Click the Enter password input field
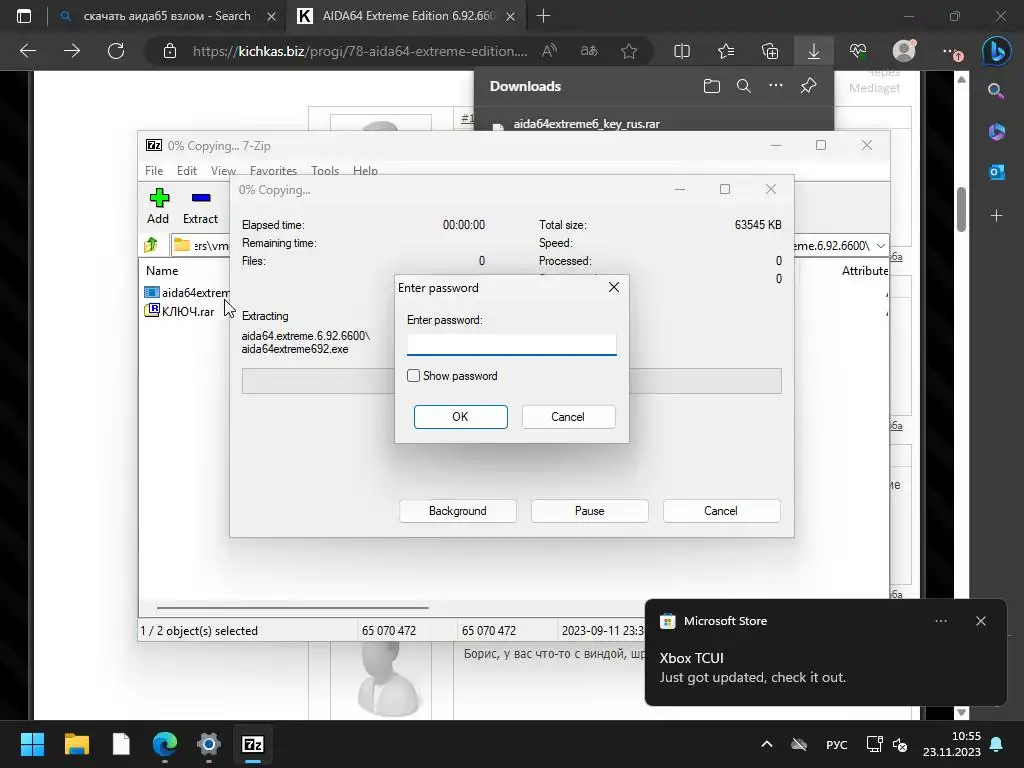This screenshot has width=1024, height=768. [511, 344]
